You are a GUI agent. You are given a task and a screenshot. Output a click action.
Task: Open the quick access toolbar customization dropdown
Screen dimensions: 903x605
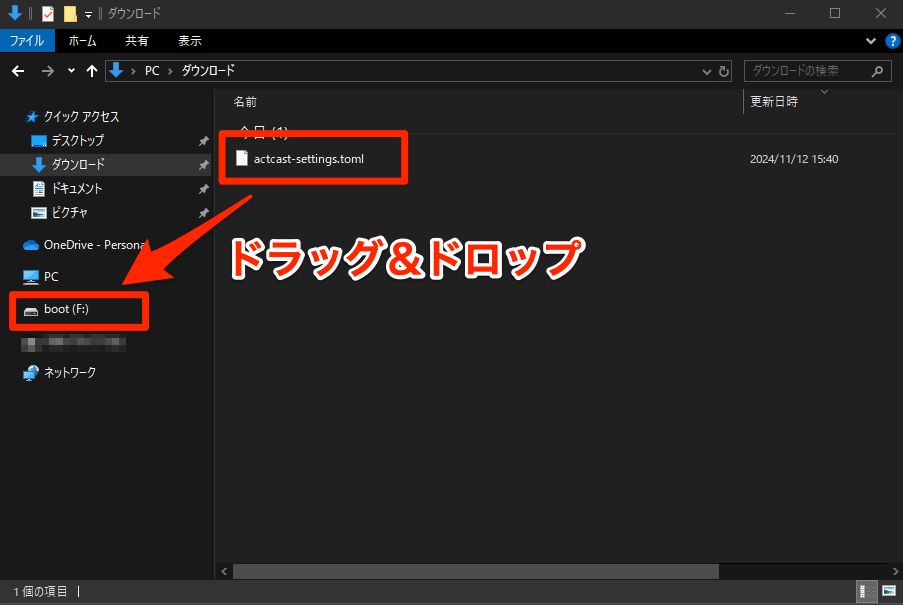(86, 13)
